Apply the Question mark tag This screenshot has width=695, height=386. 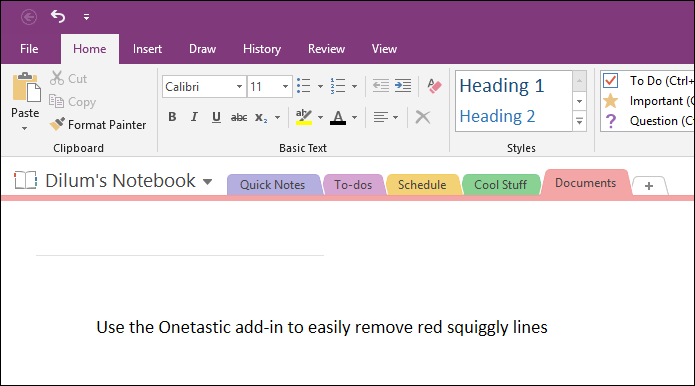click(x=610, y=121)
